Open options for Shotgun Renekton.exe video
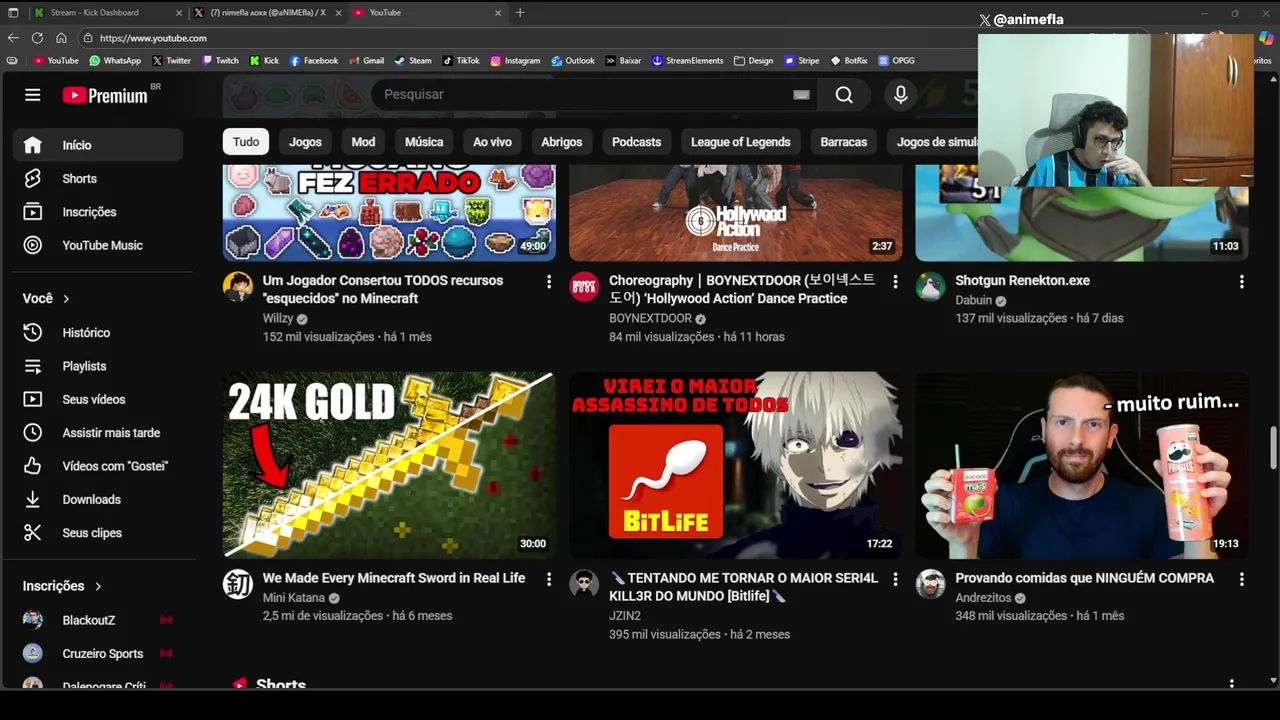Image resolution: width=1280 pixels, height=720 pixels. tap(1241, 282)
